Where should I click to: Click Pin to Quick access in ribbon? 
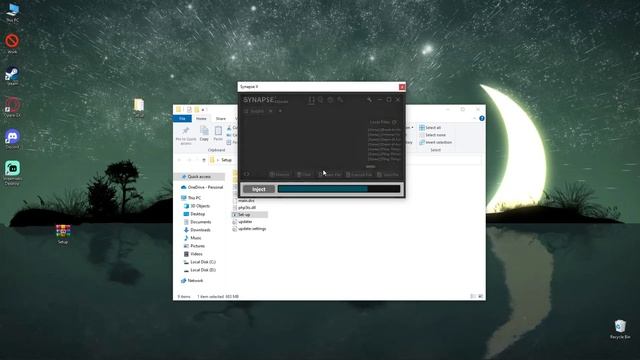(186, 136)
